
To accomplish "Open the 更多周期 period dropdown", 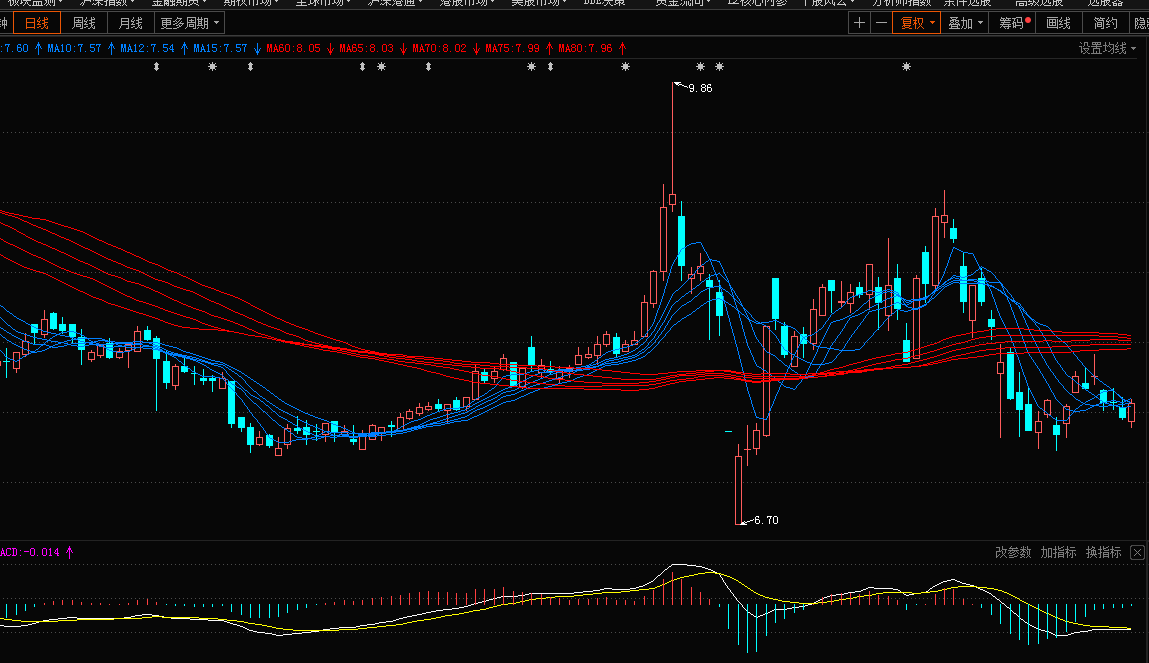I will click(189, 23).
